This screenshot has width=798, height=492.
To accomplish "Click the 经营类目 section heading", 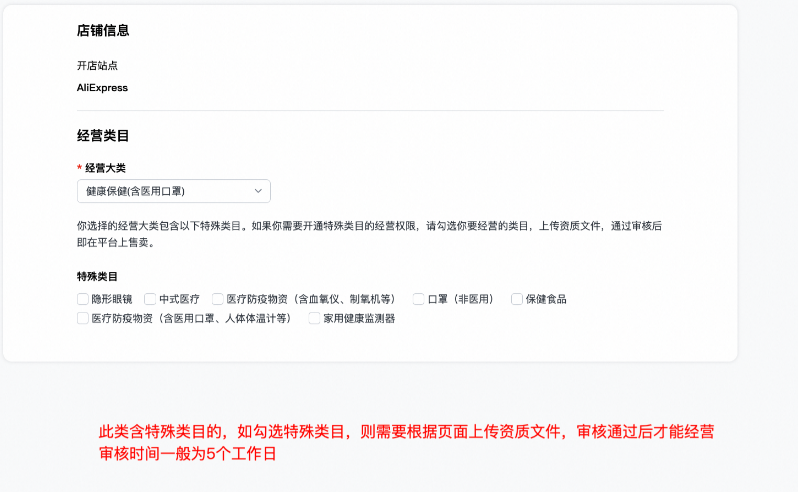I will 103,135.
